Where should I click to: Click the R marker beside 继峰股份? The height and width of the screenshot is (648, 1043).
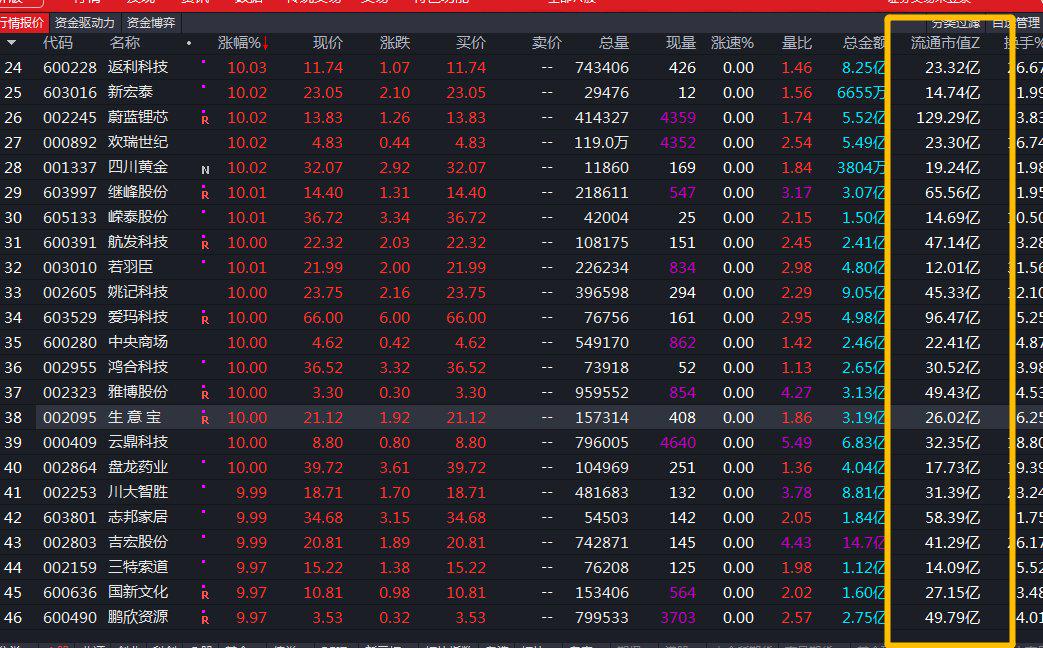coord(205,195)
